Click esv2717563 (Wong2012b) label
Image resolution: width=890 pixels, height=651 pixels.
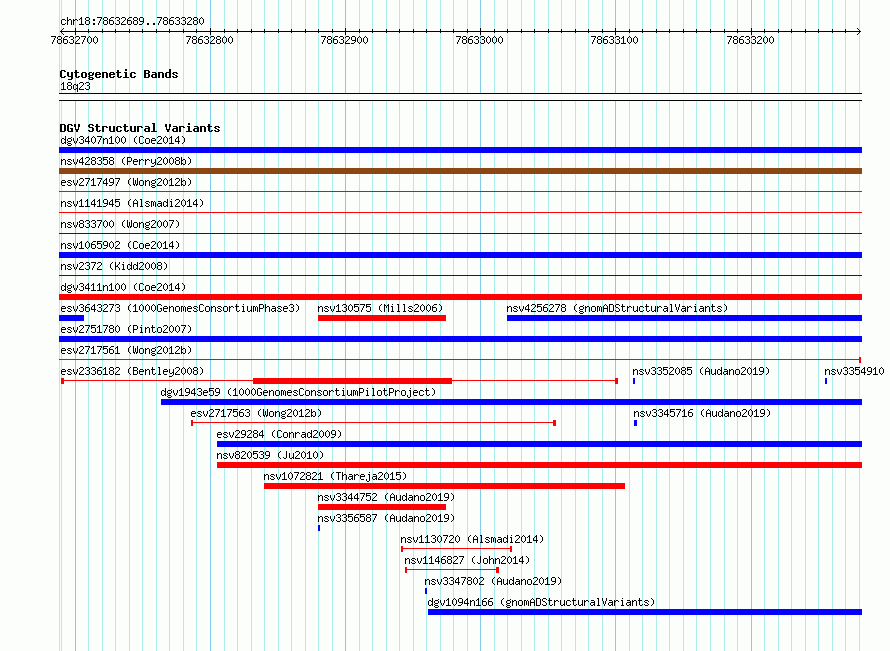pyautogui.click(x=256, y=413)
